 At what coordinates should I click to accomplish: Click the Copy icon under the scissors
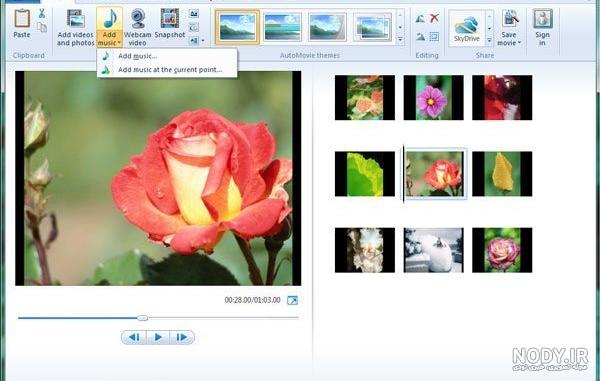42,27
